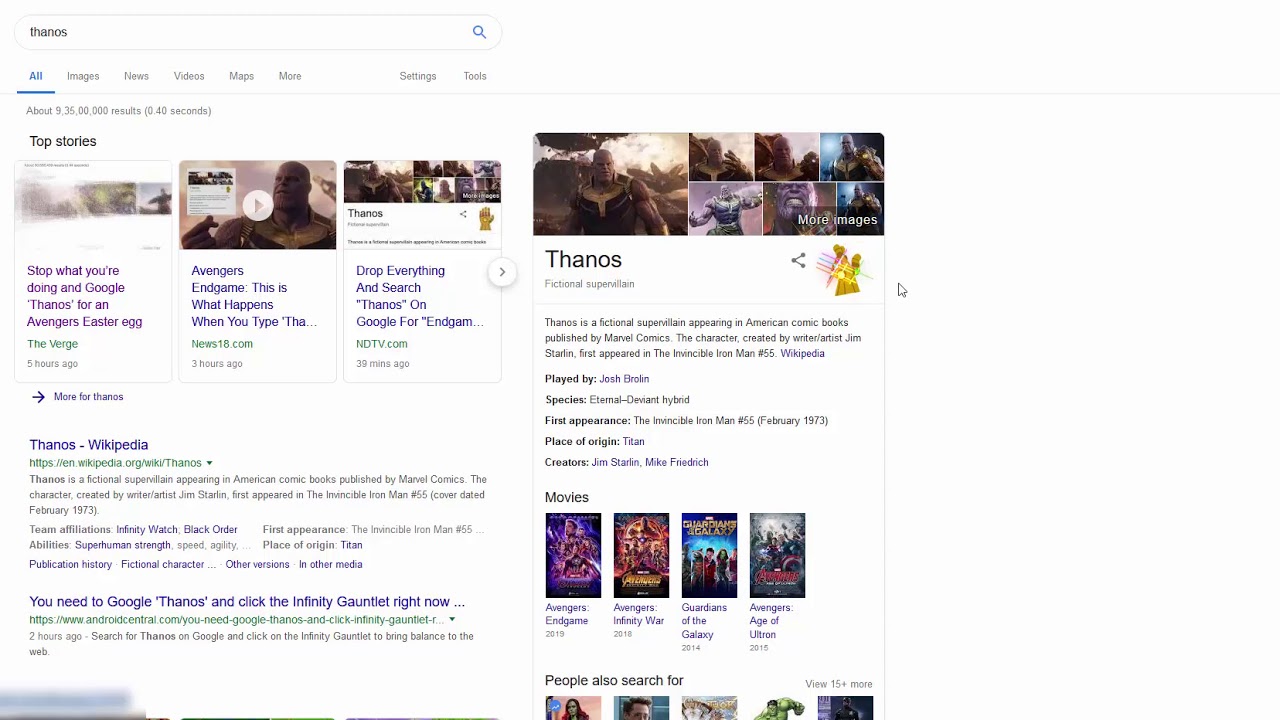Click More images overlay in knowledge panel
The image size is (1280, 720).
(837, 220)
